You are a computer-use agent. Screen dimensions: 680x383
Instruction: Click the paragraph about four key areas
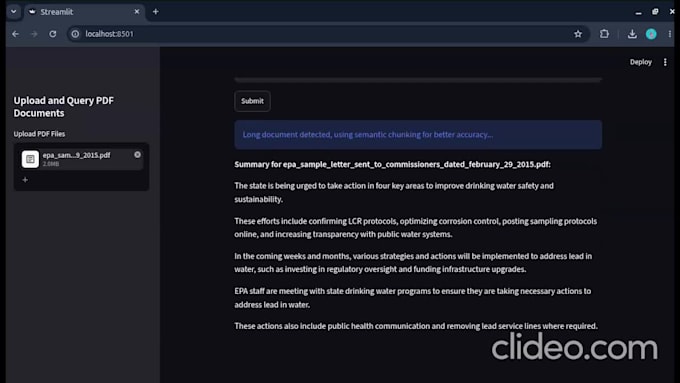394,192
